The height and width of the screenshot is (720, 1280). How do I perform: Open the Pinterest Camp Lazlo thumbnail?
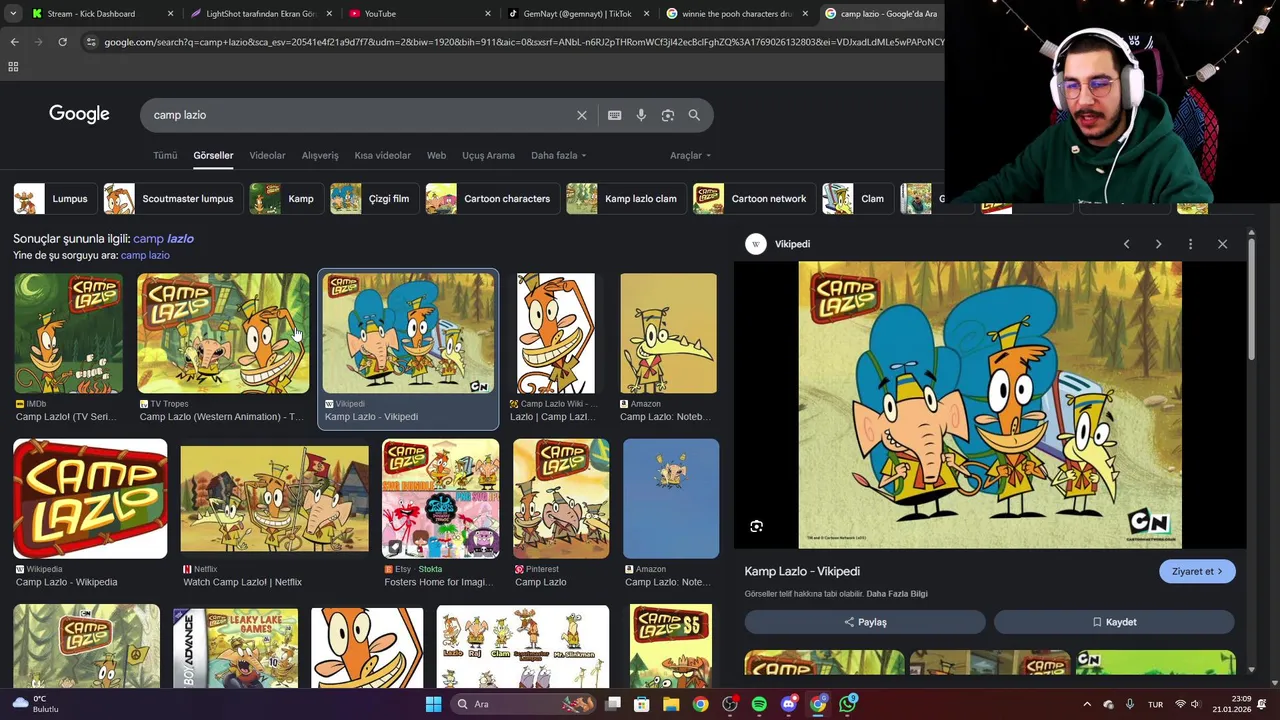pyautogui.click(x=561, y=499)
